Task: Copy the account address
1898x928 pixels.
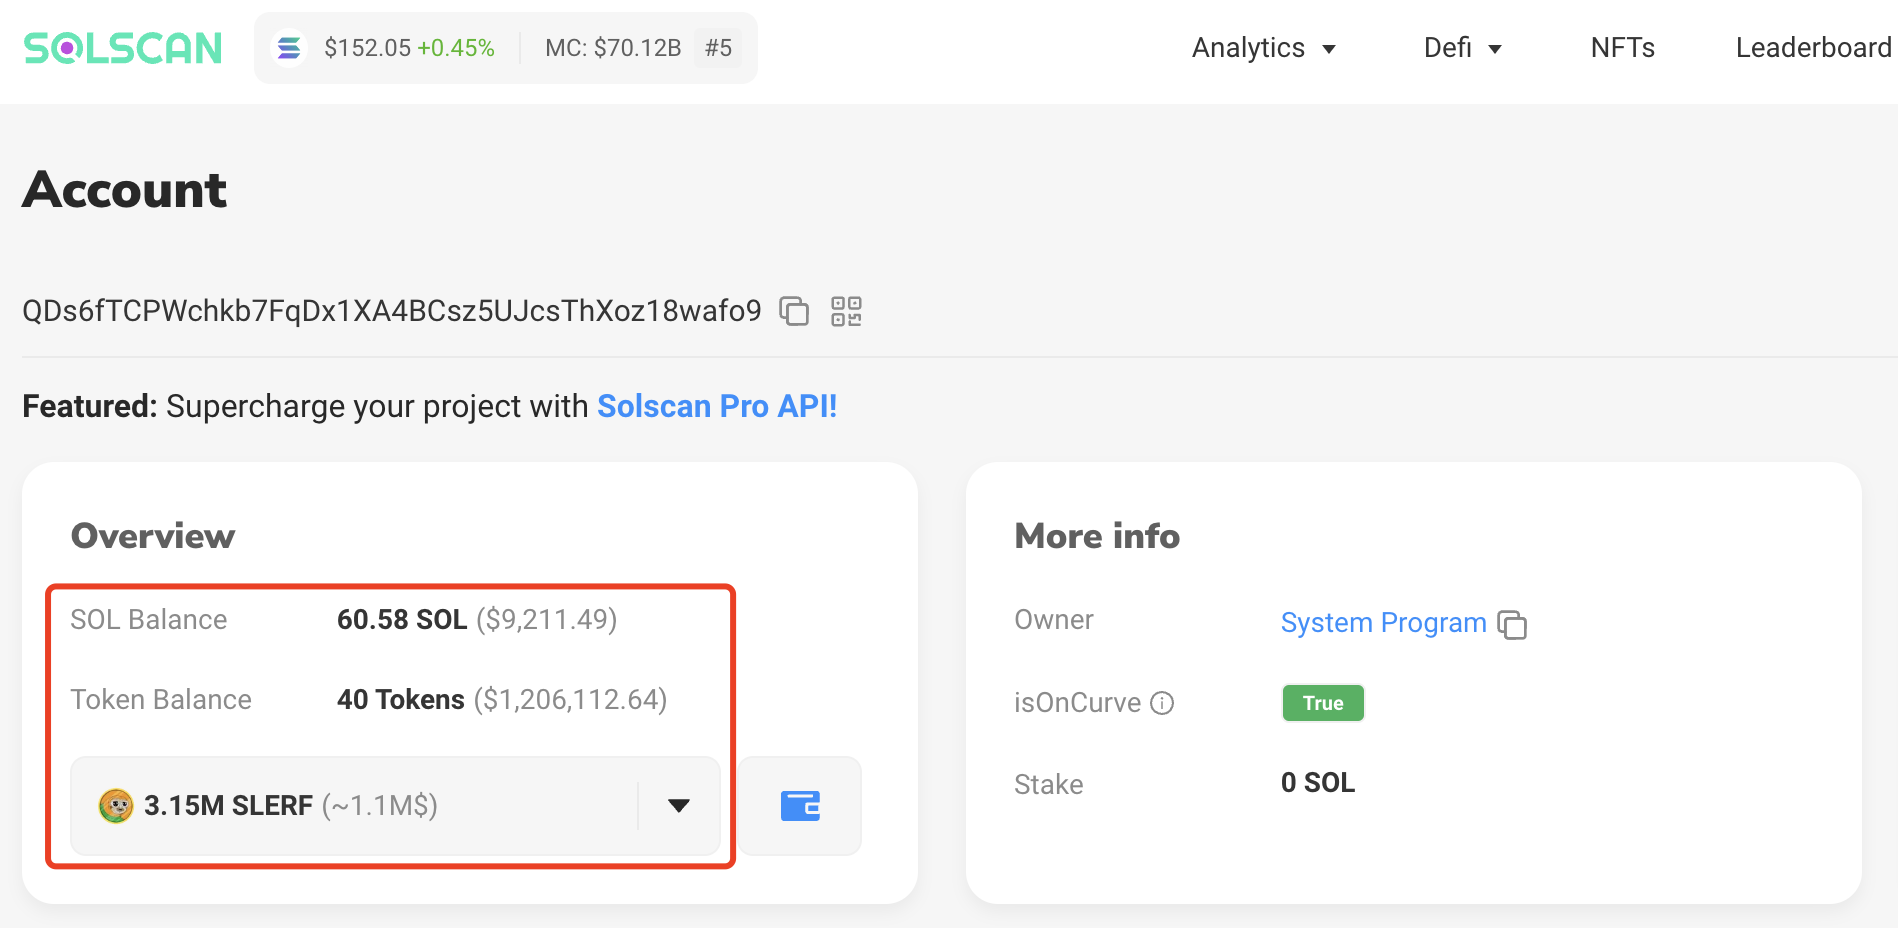Action: [x=794, y=311]
